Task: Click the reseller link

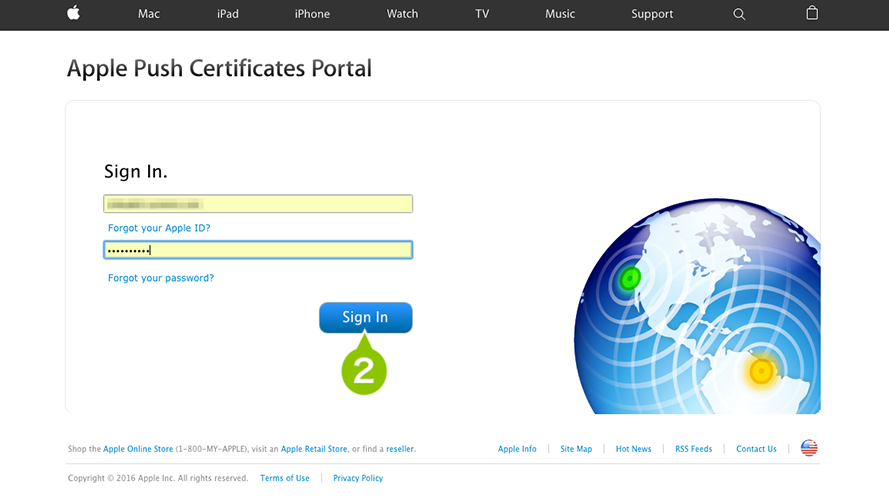Action: [400, 449]
